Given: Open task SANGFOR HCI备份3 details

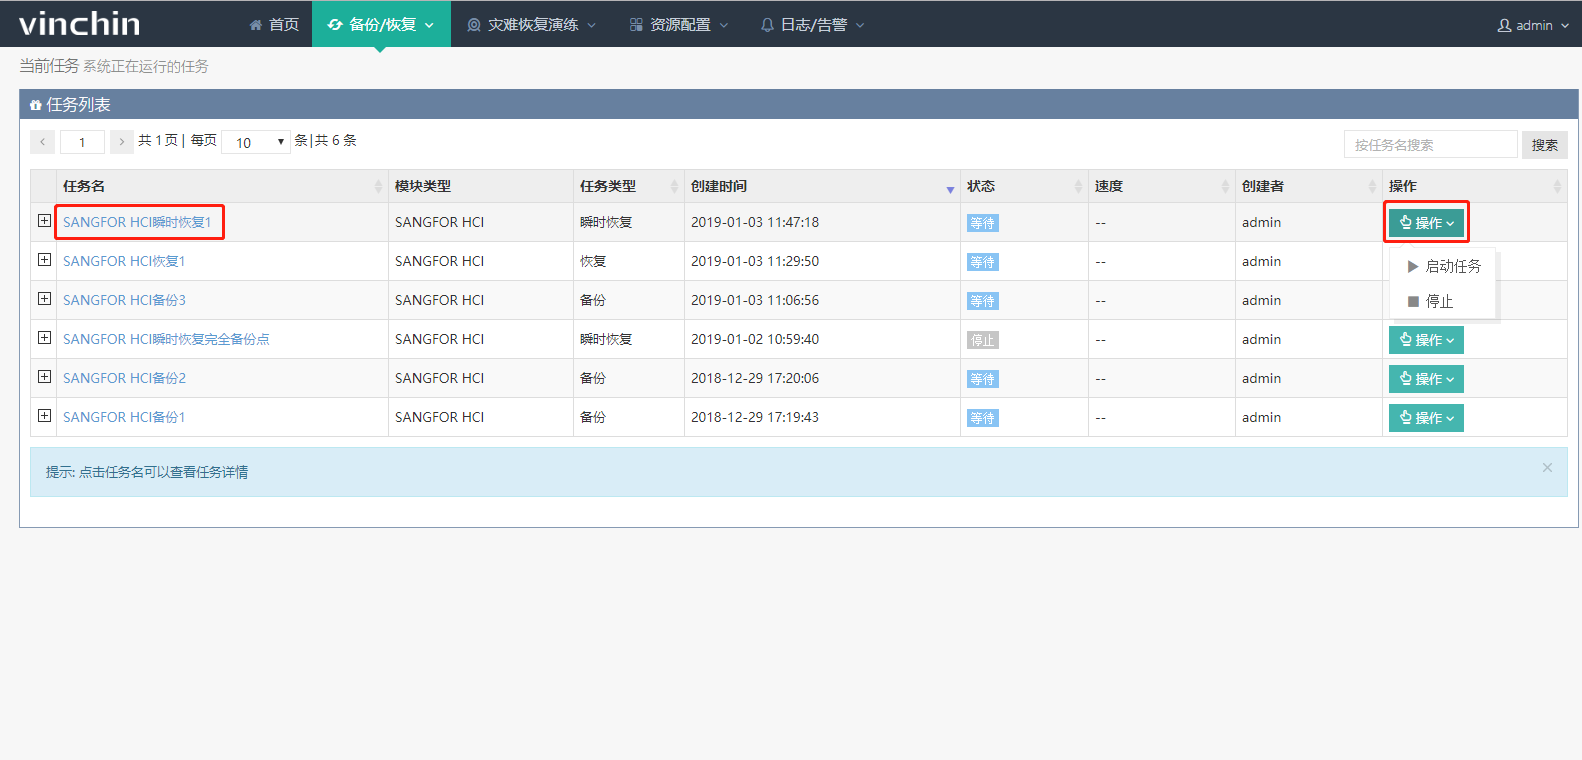Looking at the screenshot, I should point(124,300).
